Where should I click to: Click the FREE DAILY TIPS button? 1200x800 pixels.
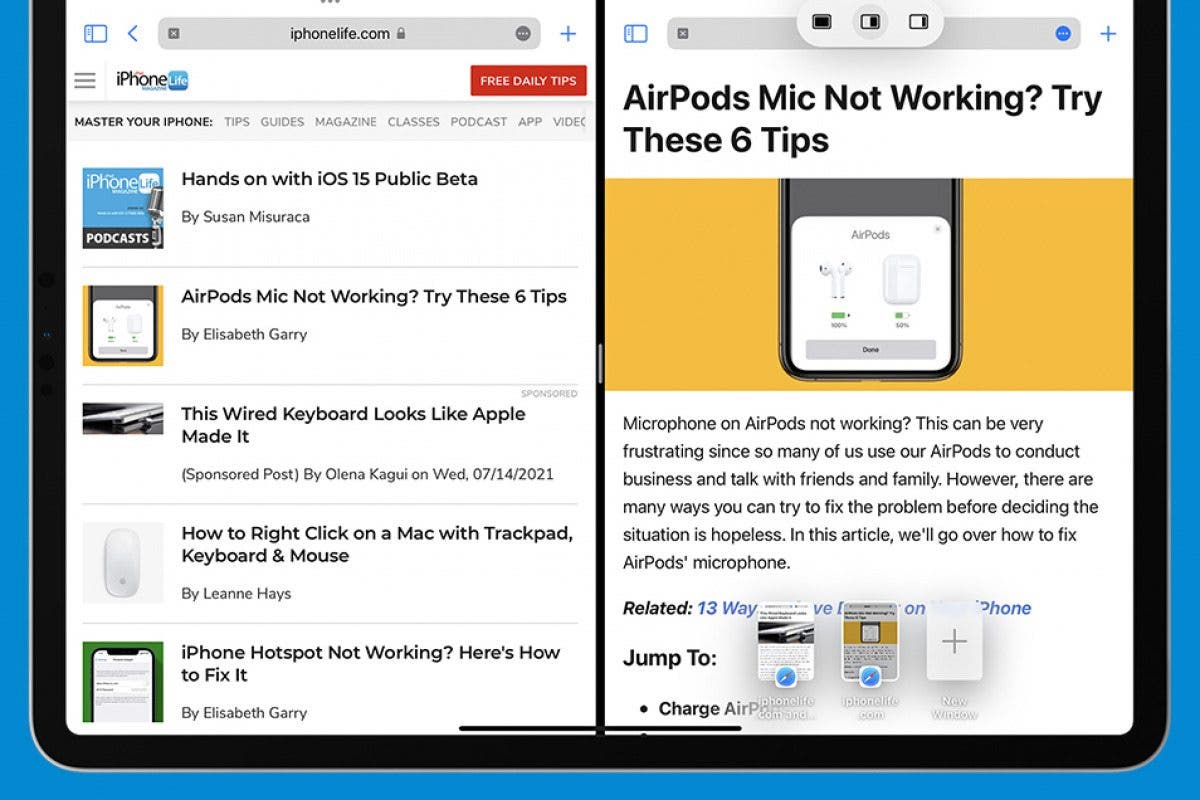(x=528, y=80)
